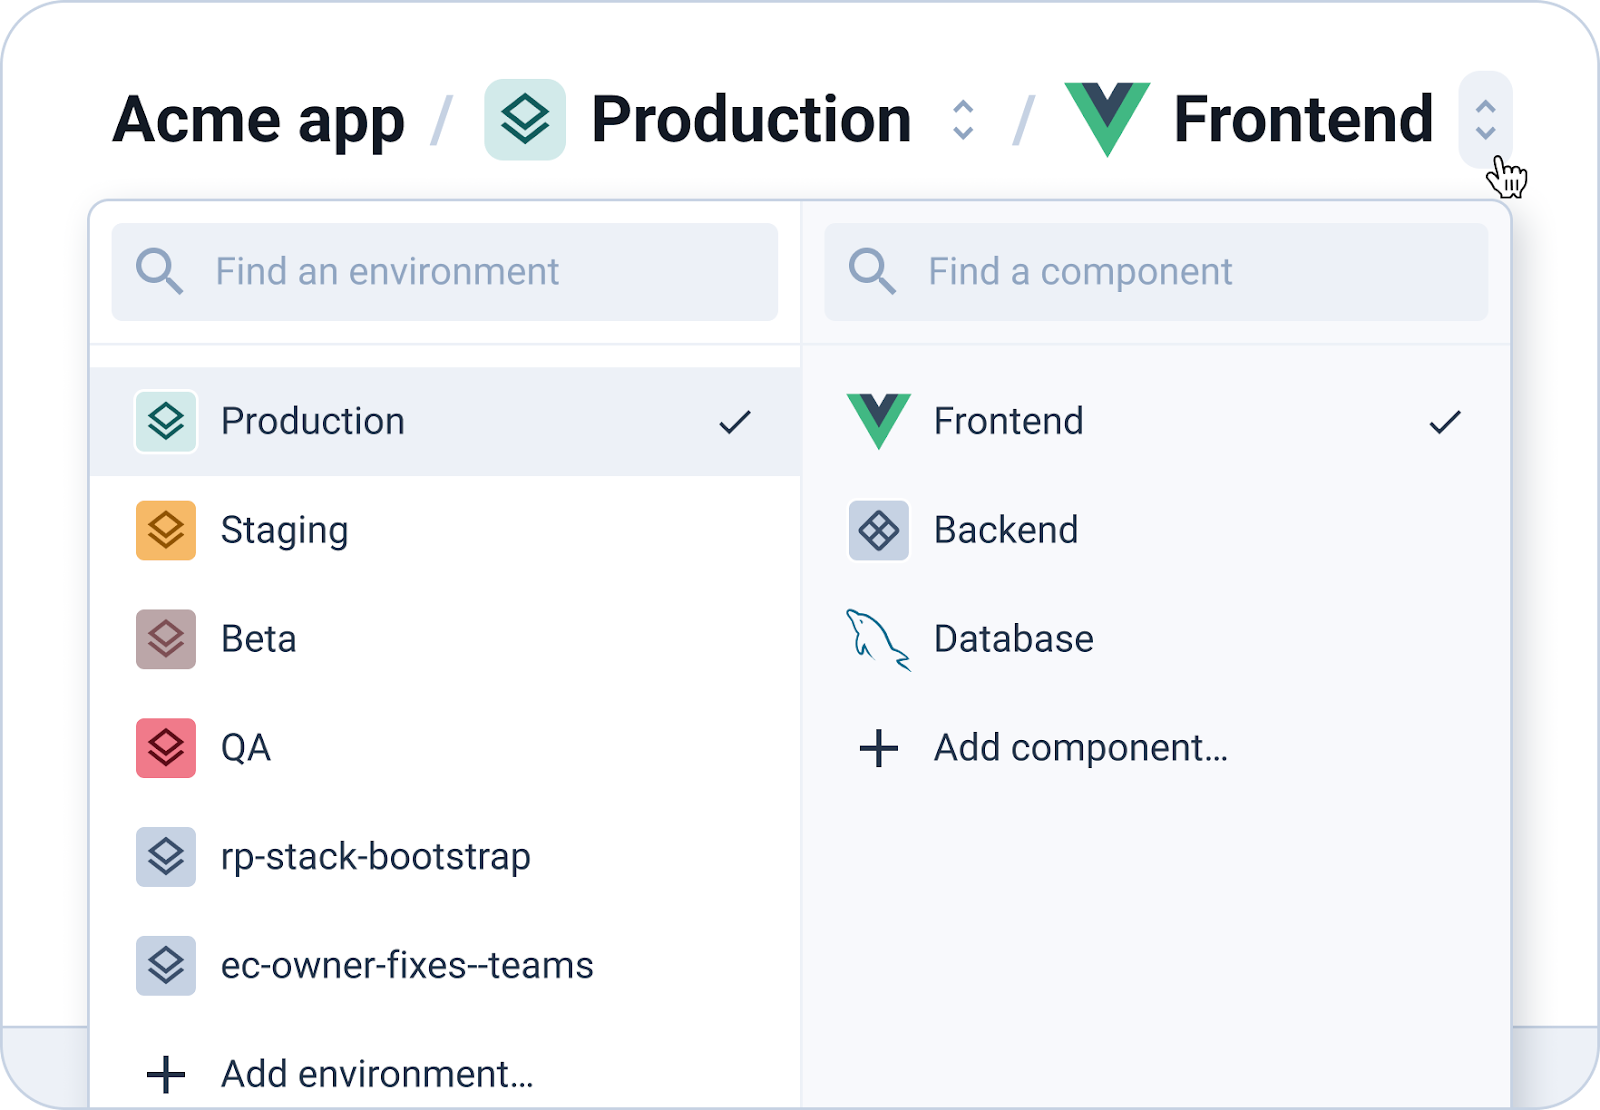Screen dimensions: 1600x1110
Task: Toggle the Frontend component switcher chevrons
Action: tap(1485, 120)
